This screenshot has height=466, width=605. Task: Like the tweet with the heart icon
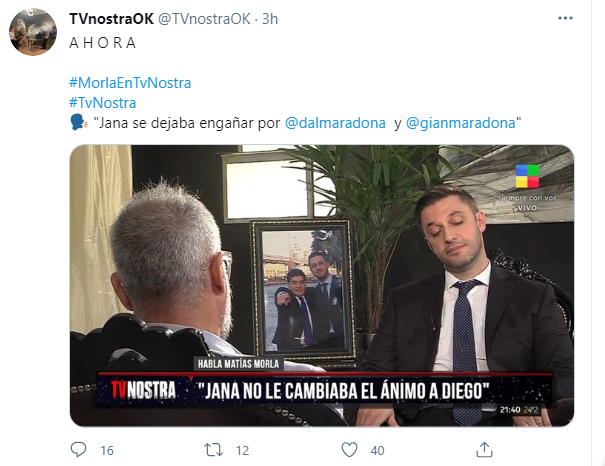[x=349, y=450]
